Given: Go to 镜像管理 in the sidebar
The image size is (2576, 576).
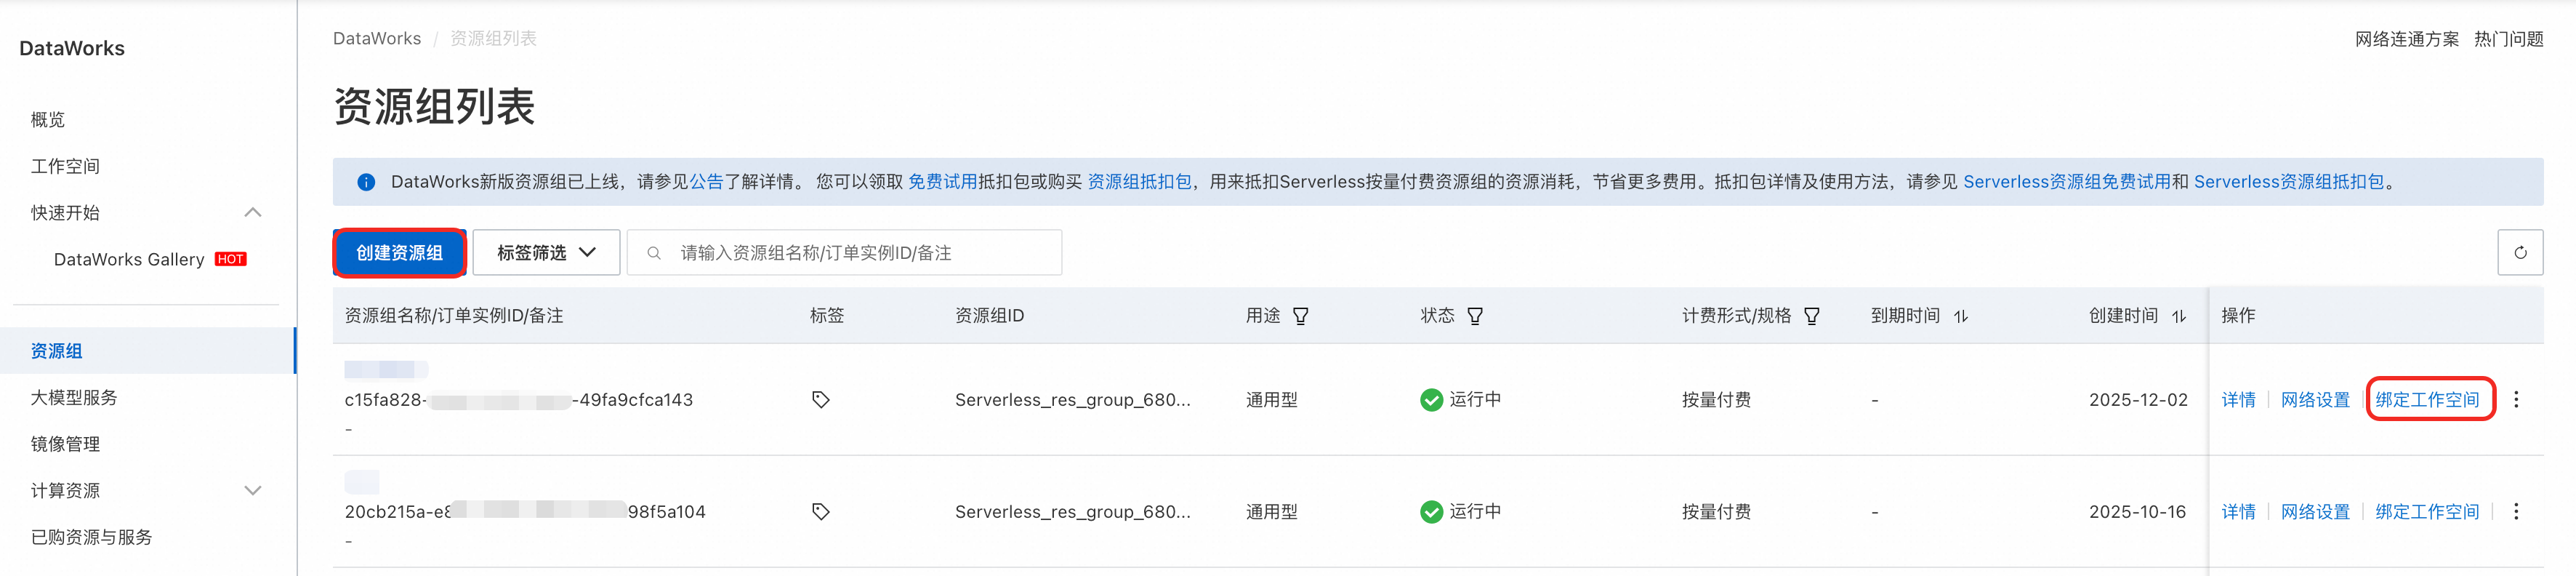Looking at the screenshot, I should coord(65,444).
